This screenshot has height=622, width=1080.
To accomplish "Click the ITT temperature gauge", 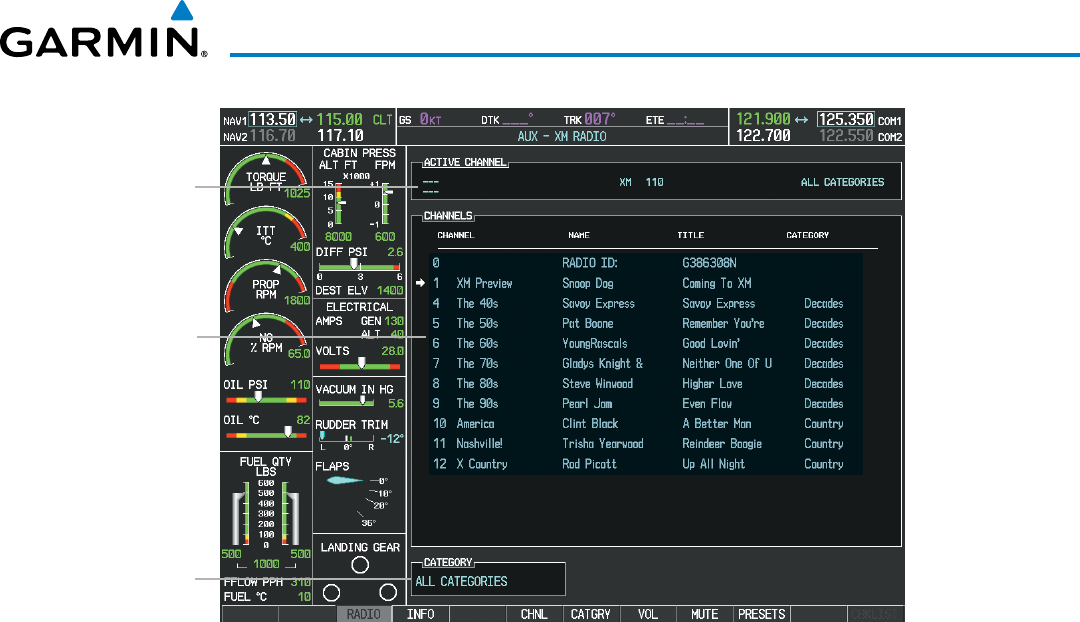I will (267, 230).
